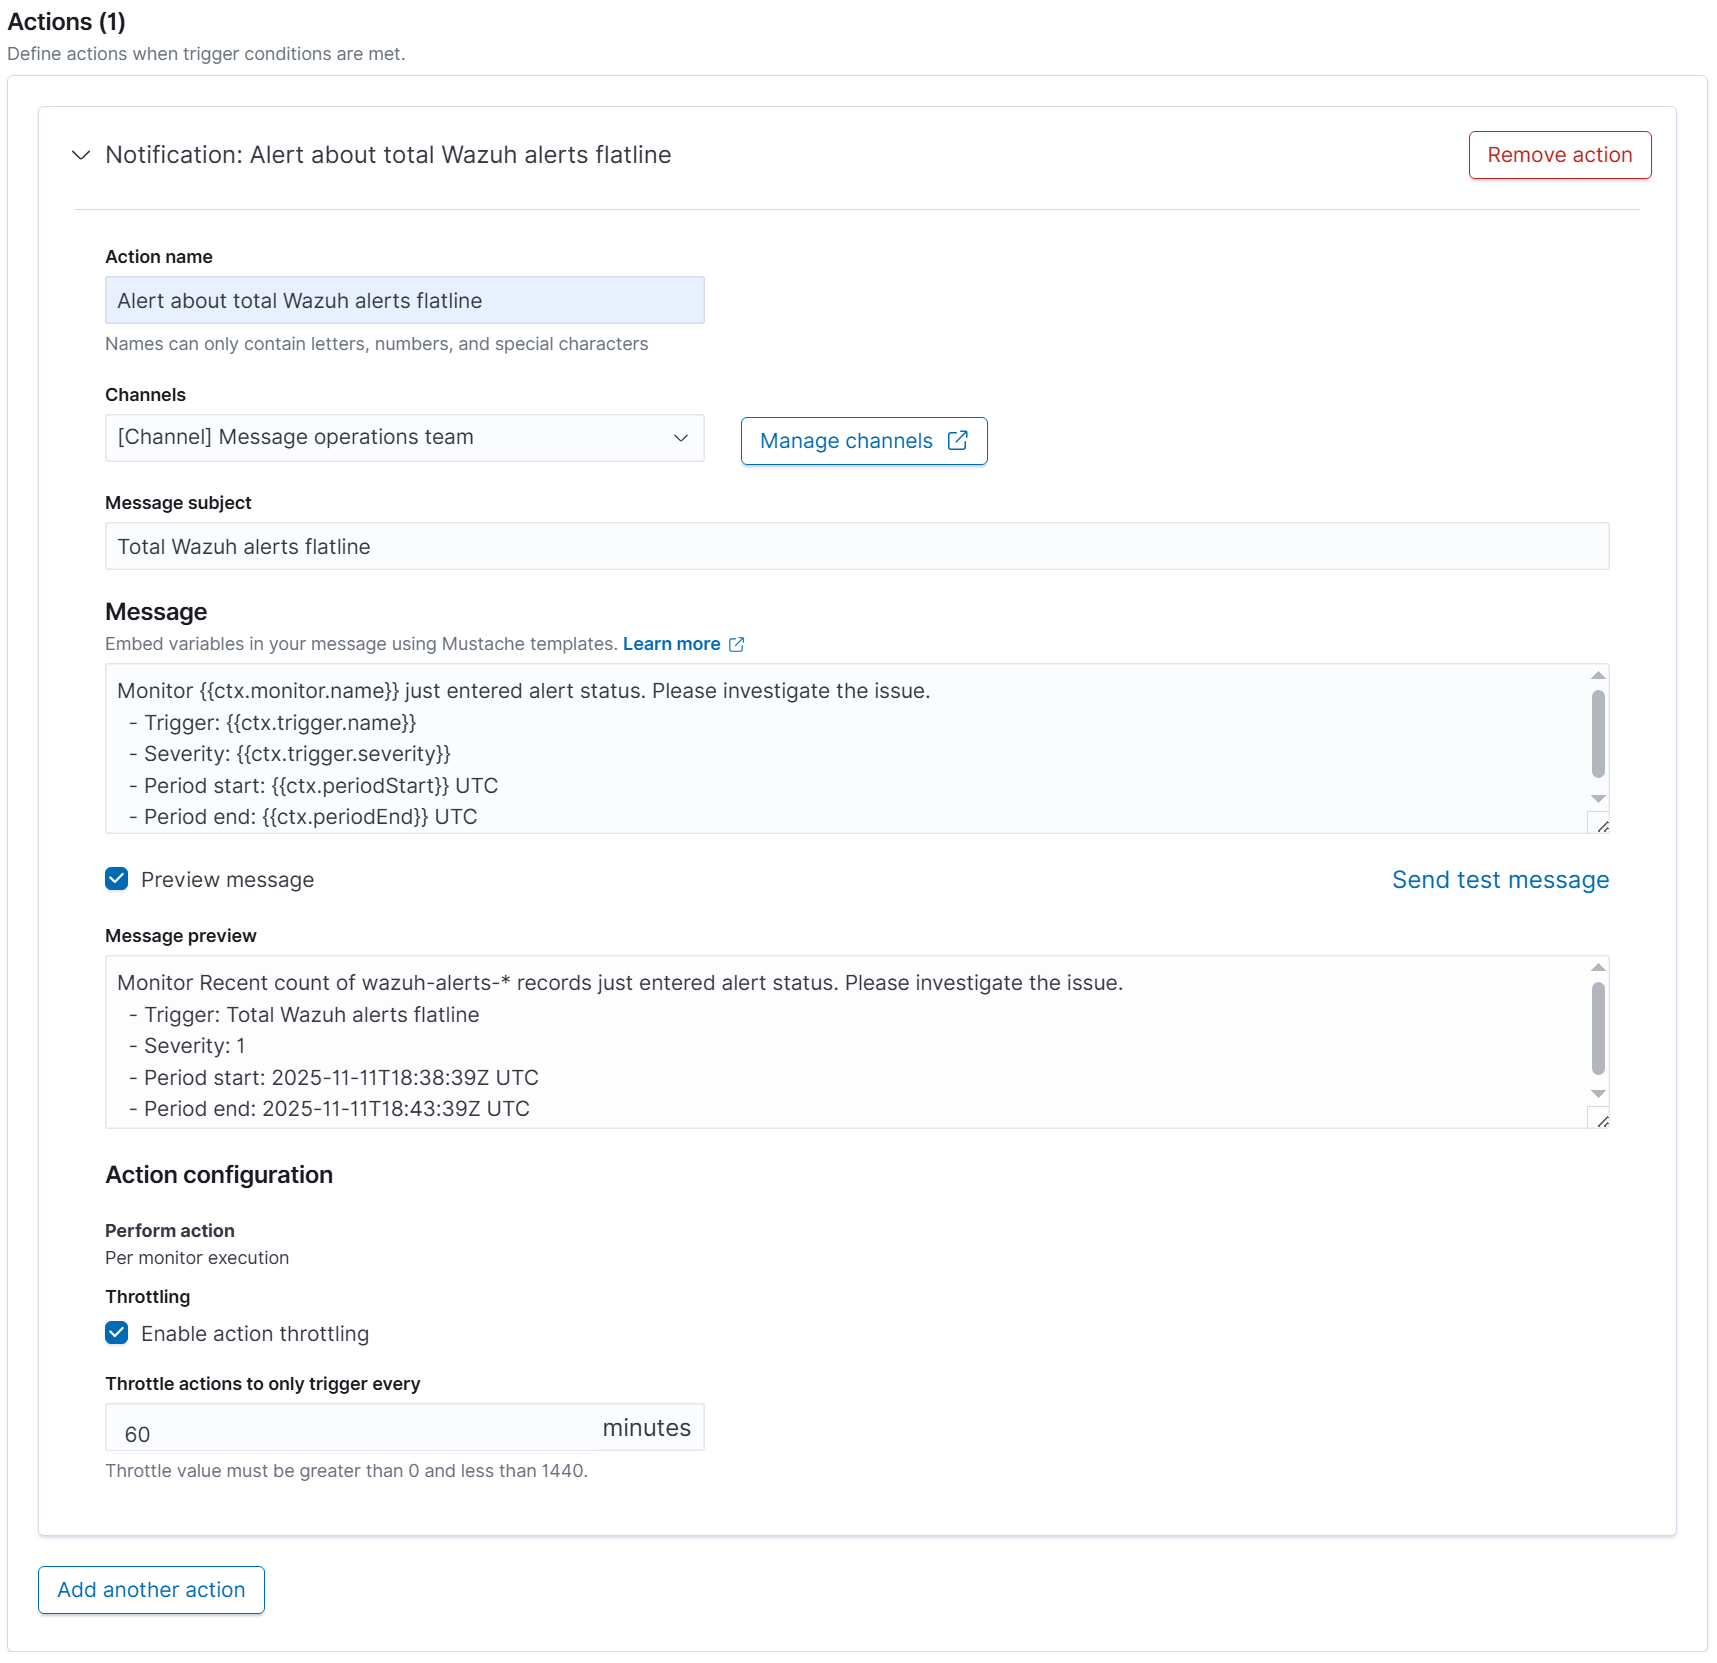Collapse the notification action chevron
Image resolution: width=1717 pixels, height=1663 pixels.
(81, 155)
